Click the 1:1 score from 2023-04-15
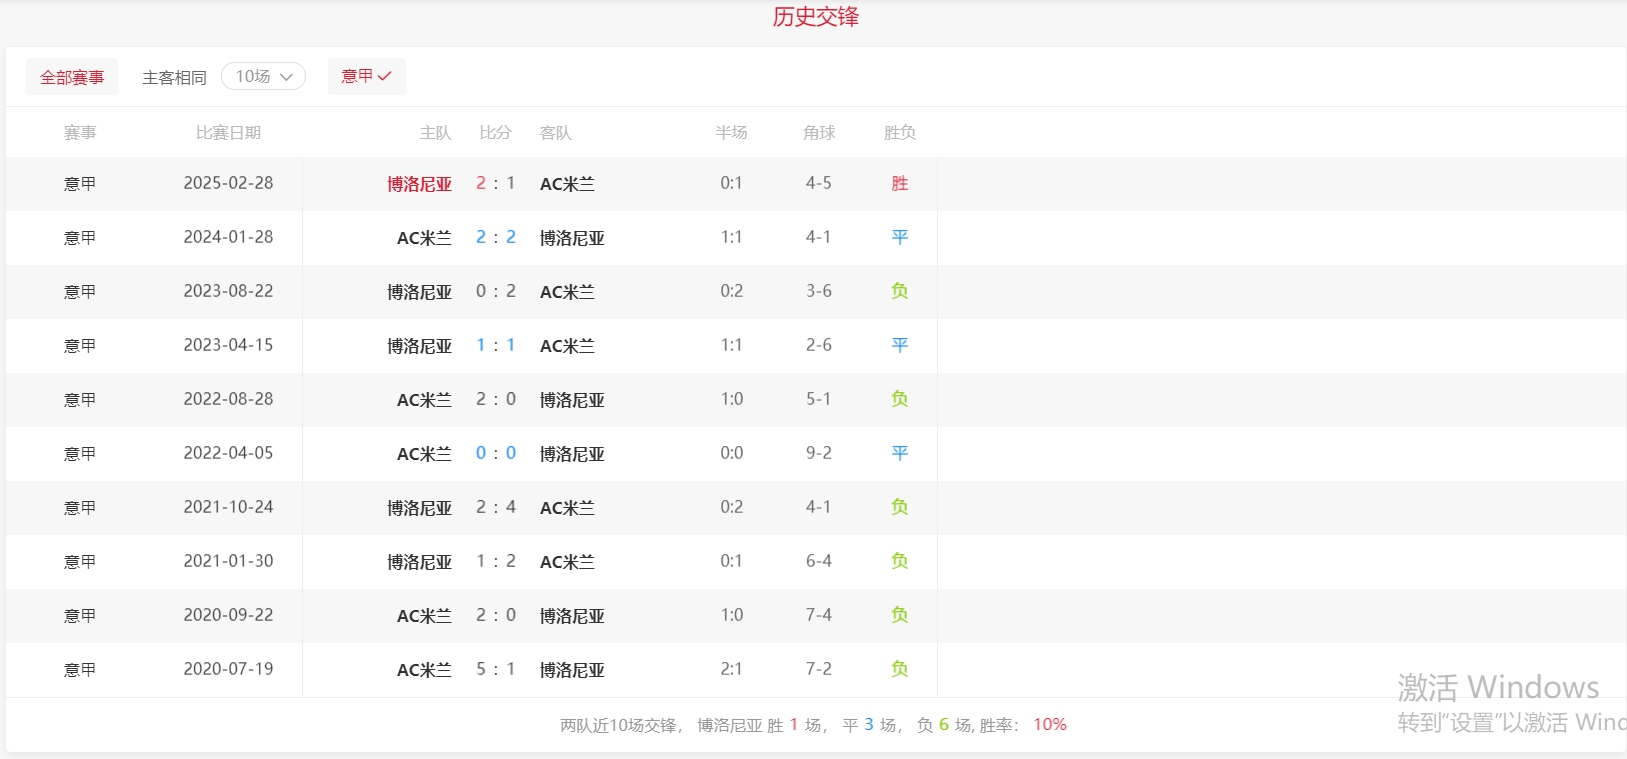 pos(496,345)
